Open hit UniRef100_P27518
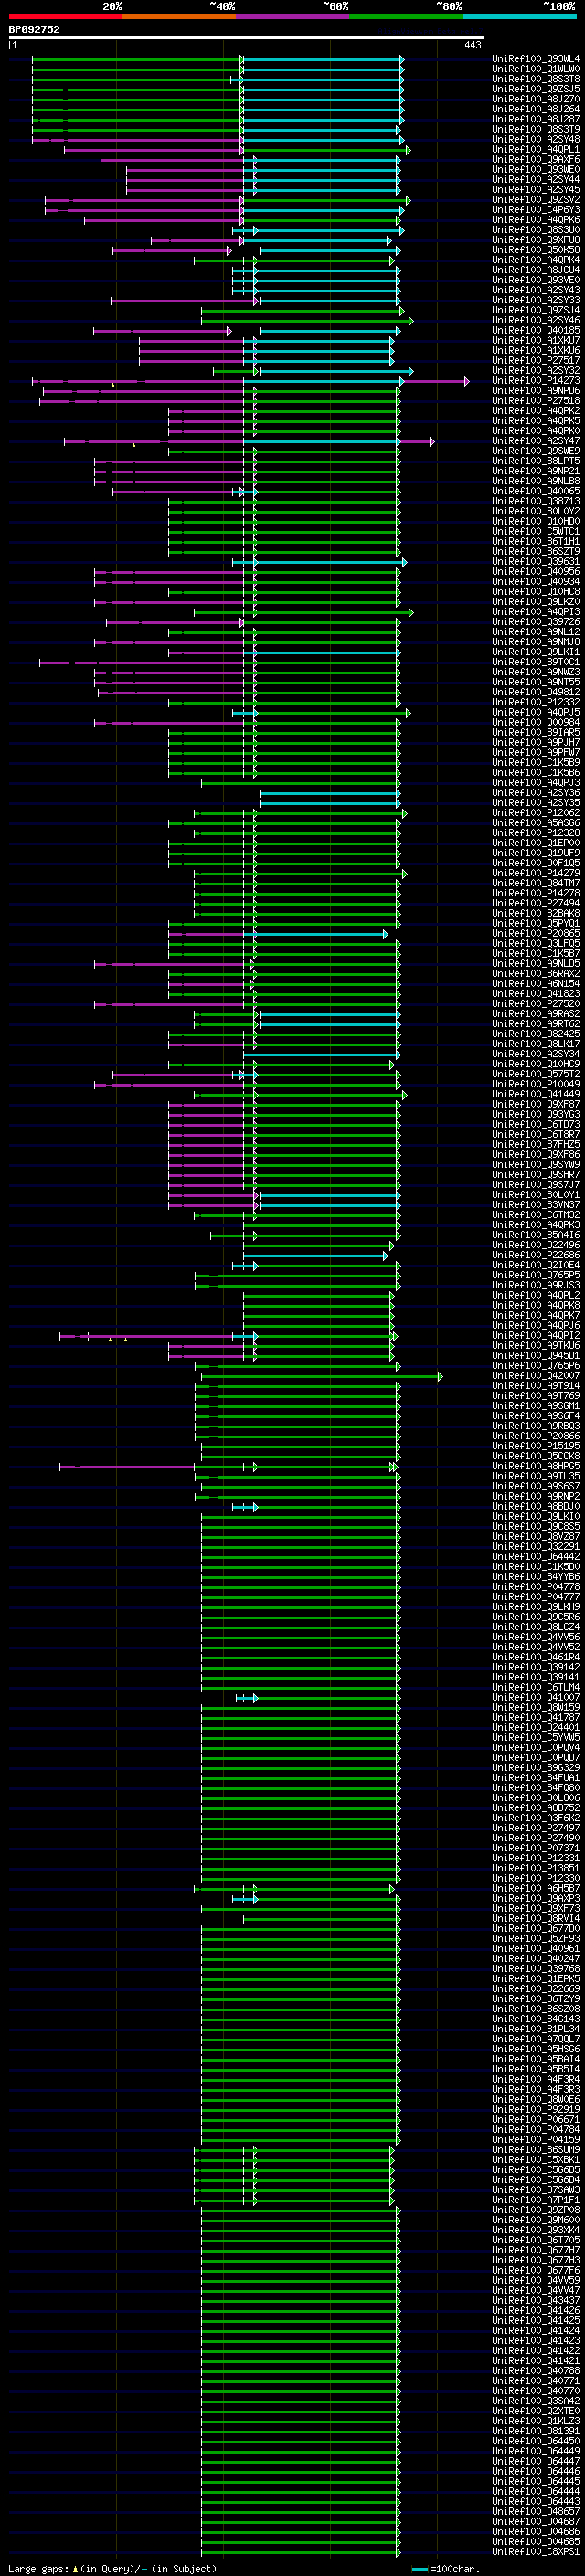Screen dimensions: 585x2576 click(536, 401)
